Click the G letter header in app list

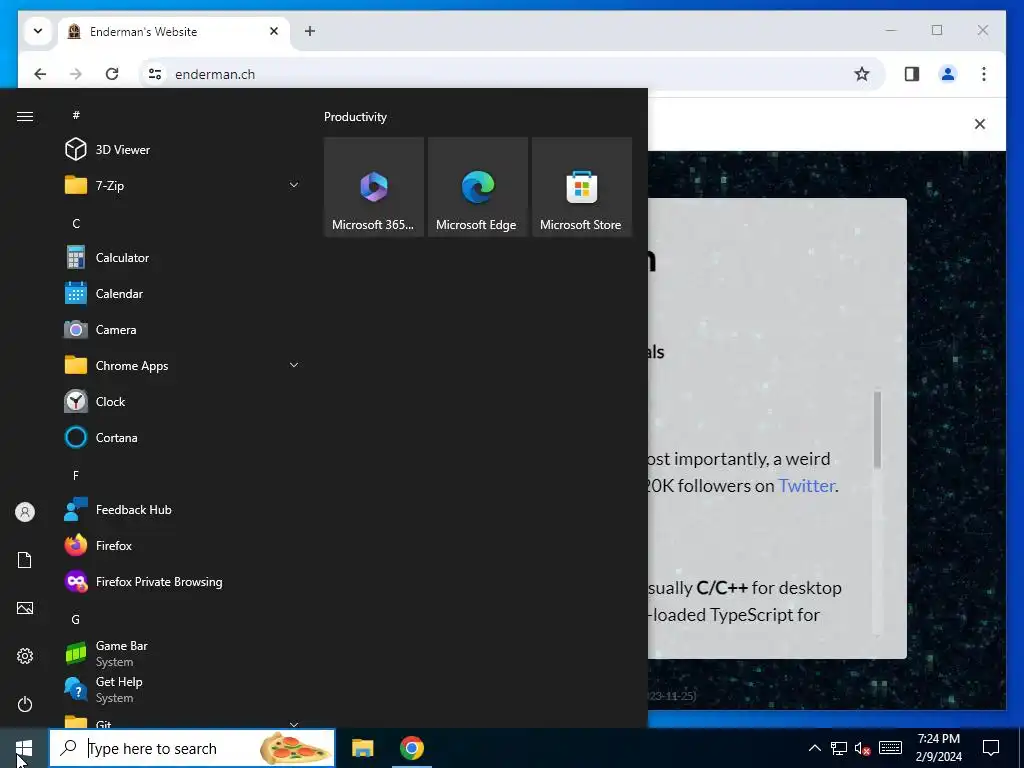(76, 619)
